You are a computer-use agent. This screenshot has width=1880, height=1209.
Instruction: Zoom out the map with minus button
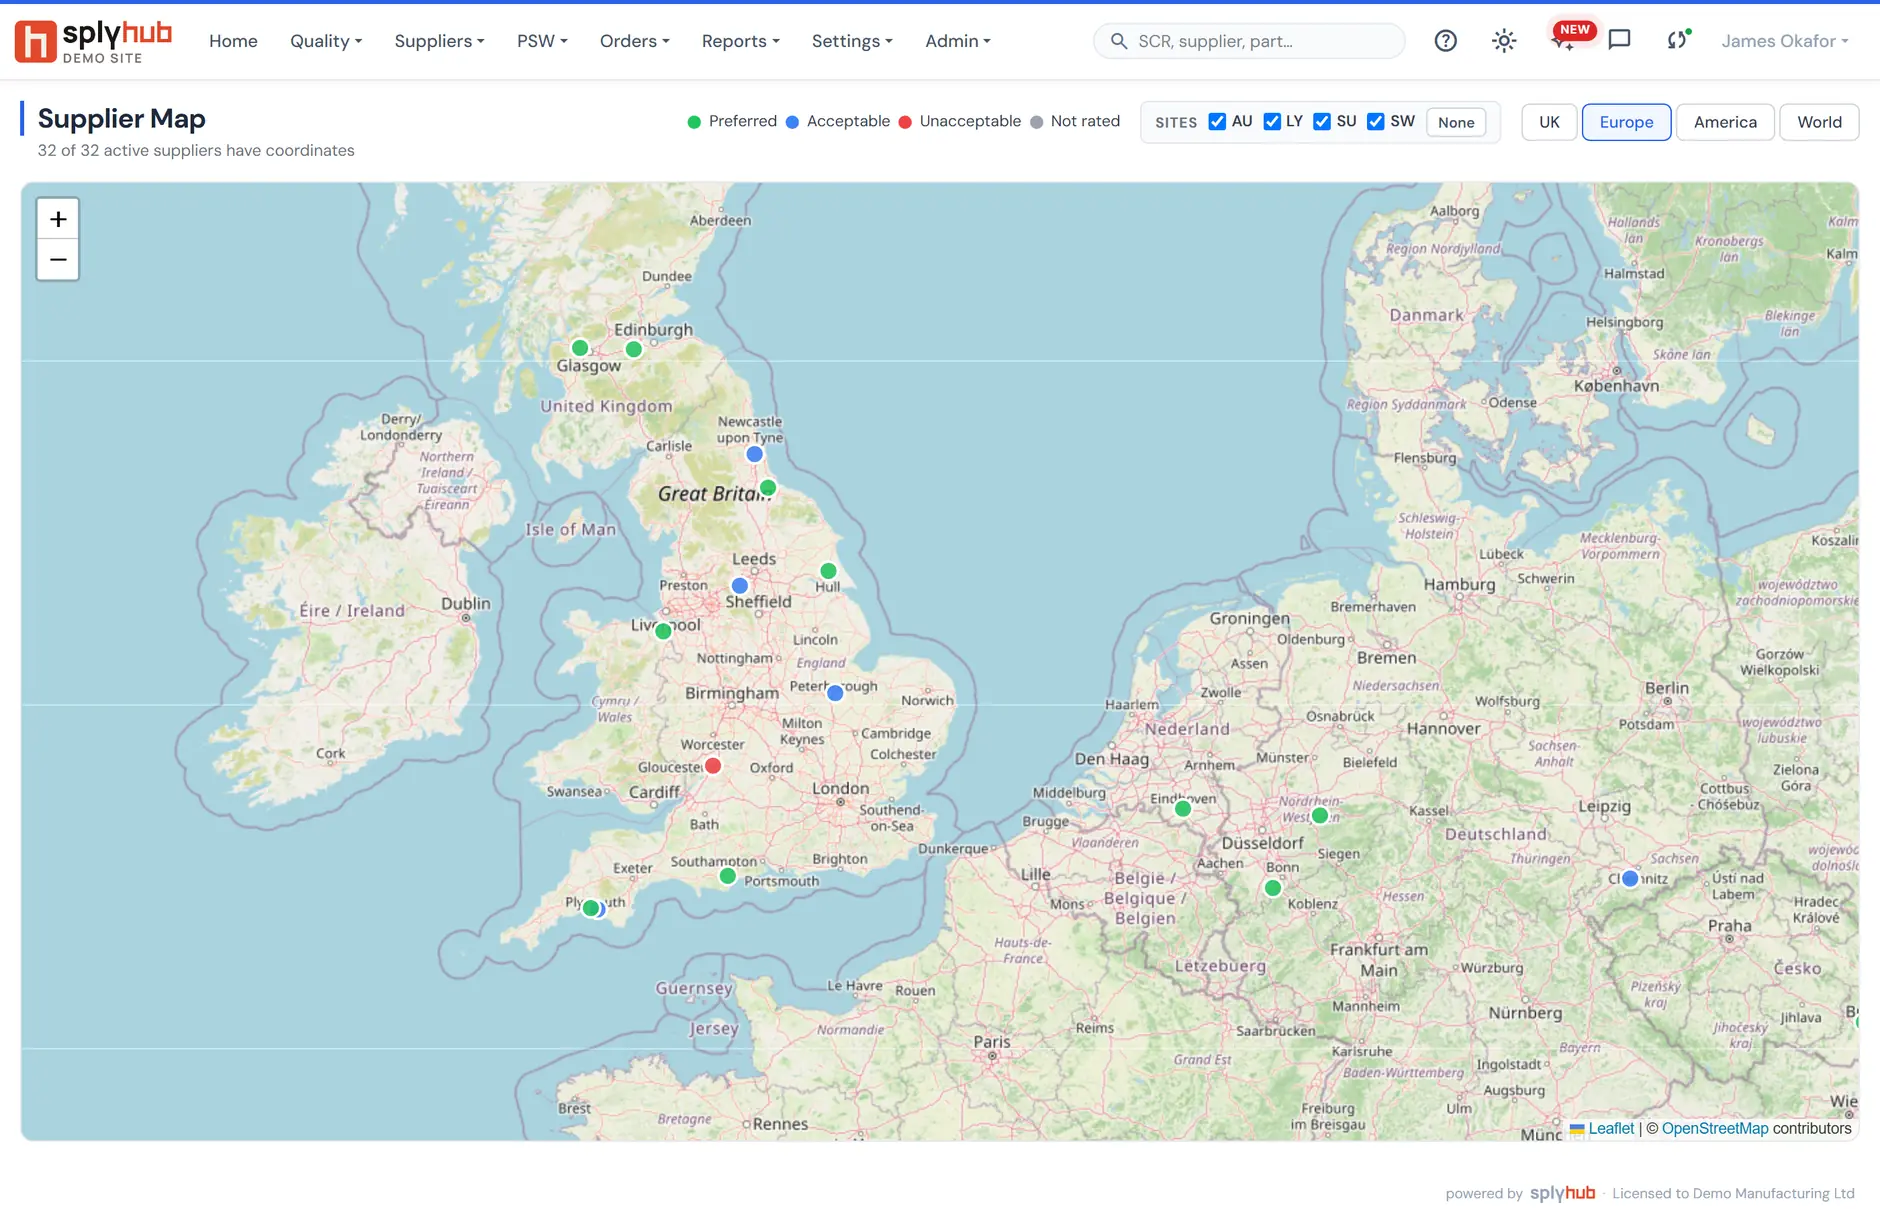pyautogui.click(x=58, y=260)
